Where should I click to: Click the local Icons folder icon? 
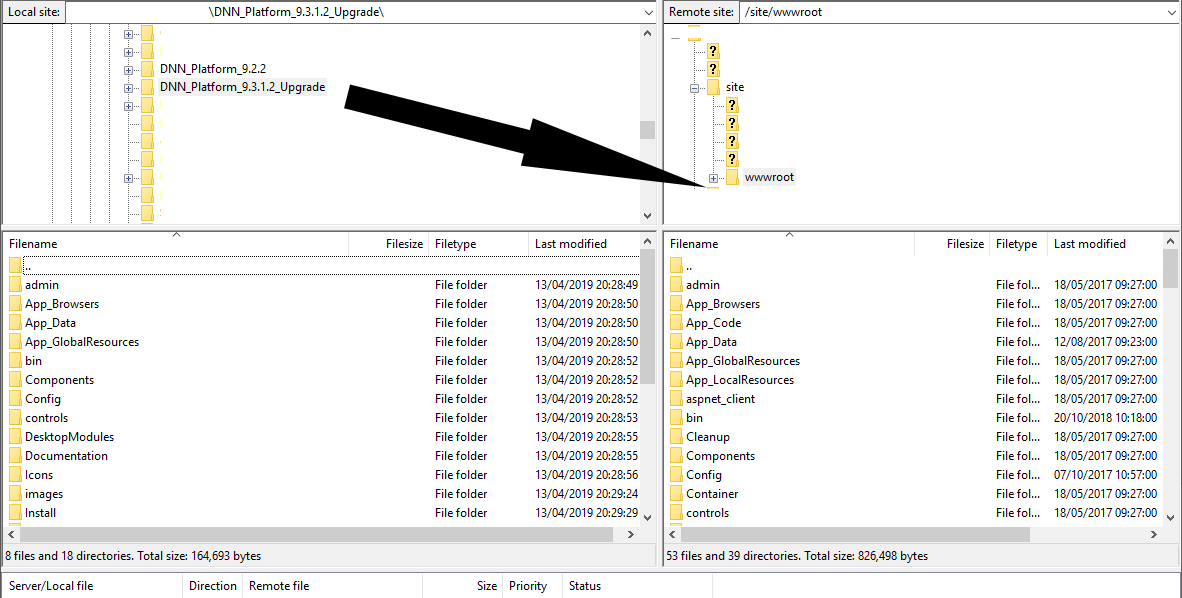15,474
